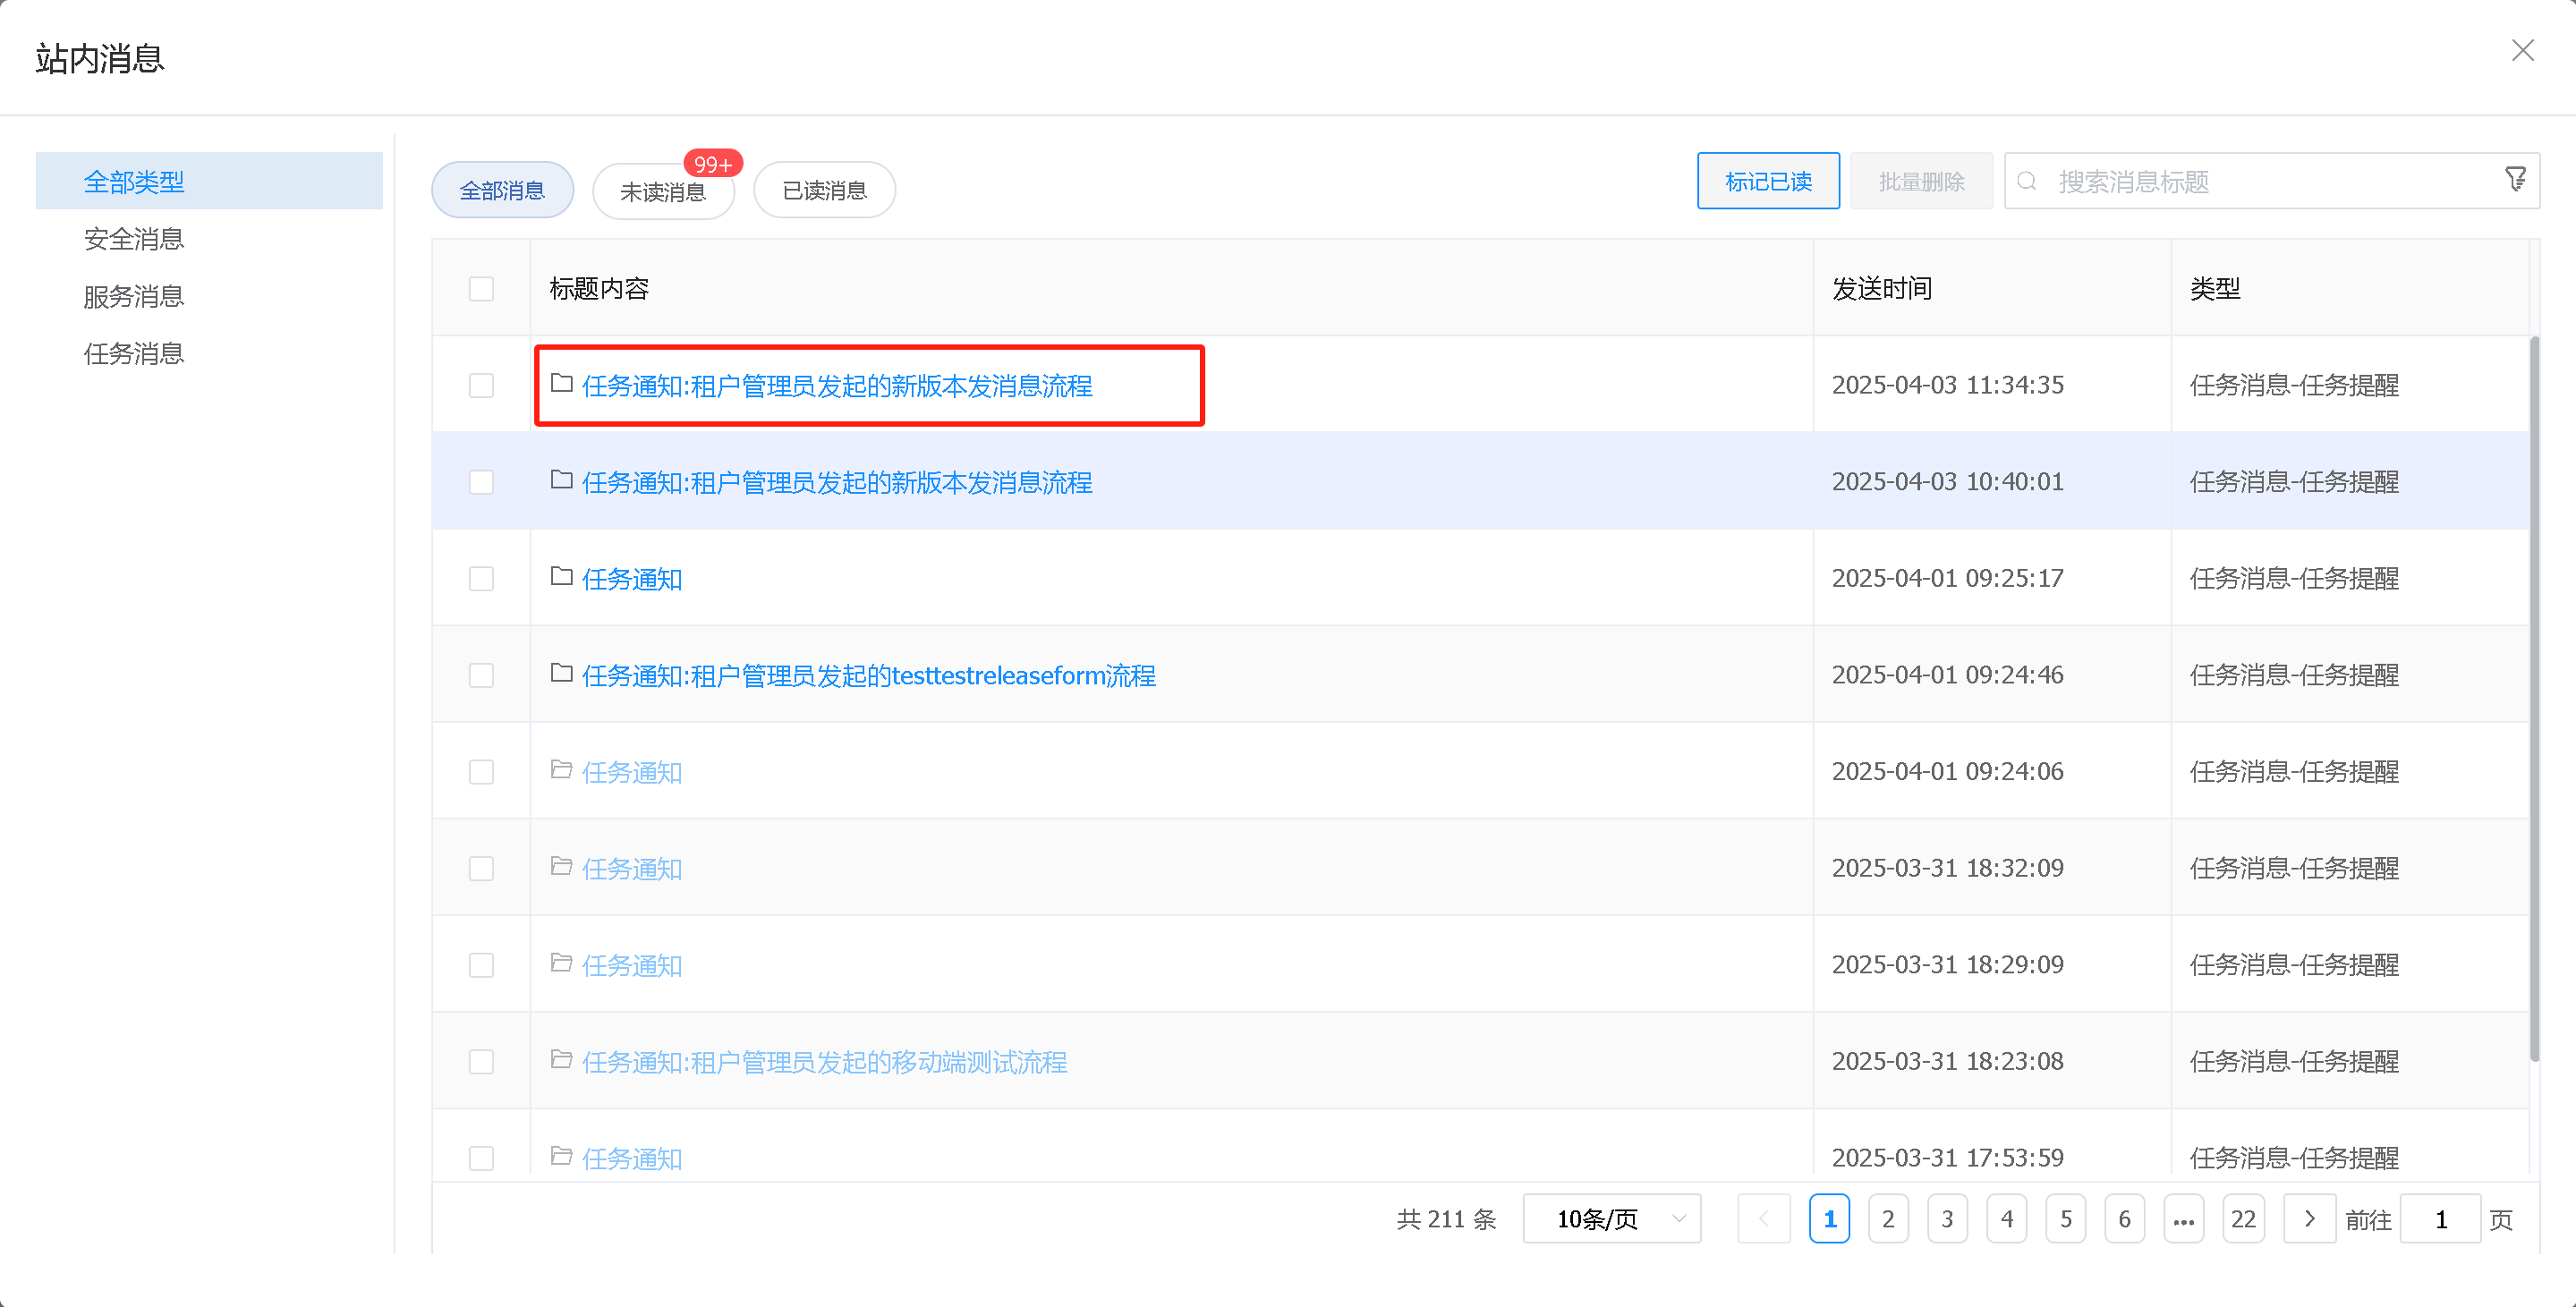This screenshot has height=1307, width=2576.
Task: Toggle the select-all header checkbox
Action: 481,289
